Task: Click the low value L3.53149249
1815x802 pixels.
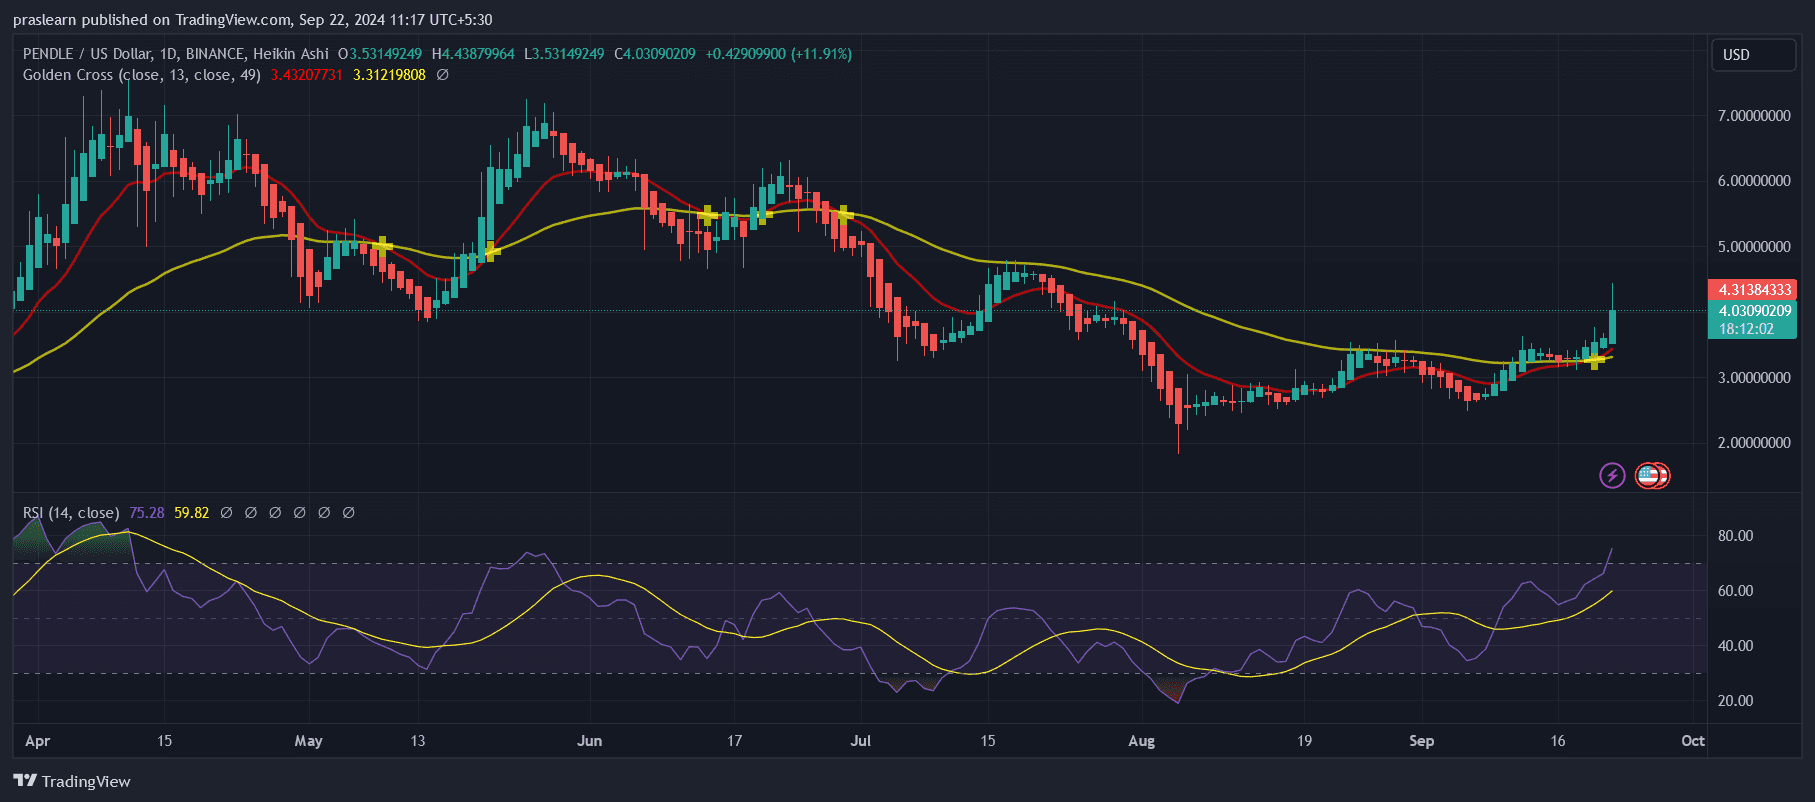Action: click(x=564, y=54)
